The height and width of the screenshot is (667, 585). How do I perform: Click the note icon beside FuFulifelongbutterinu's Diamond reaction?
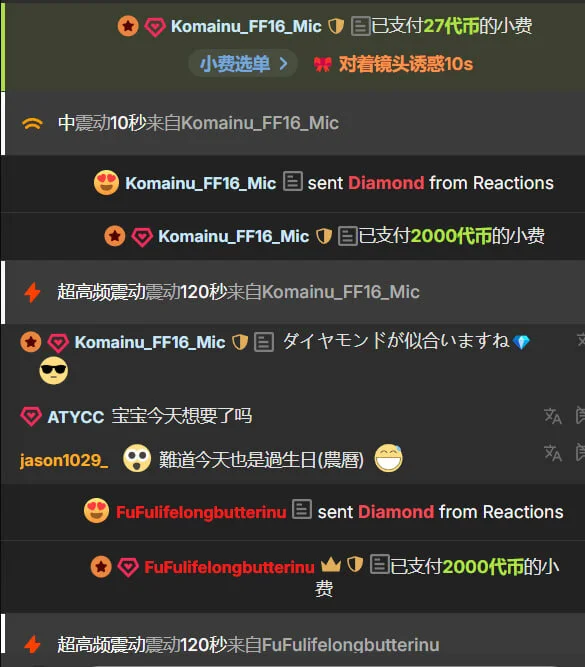pyautogui.click(x=302, y=510)
